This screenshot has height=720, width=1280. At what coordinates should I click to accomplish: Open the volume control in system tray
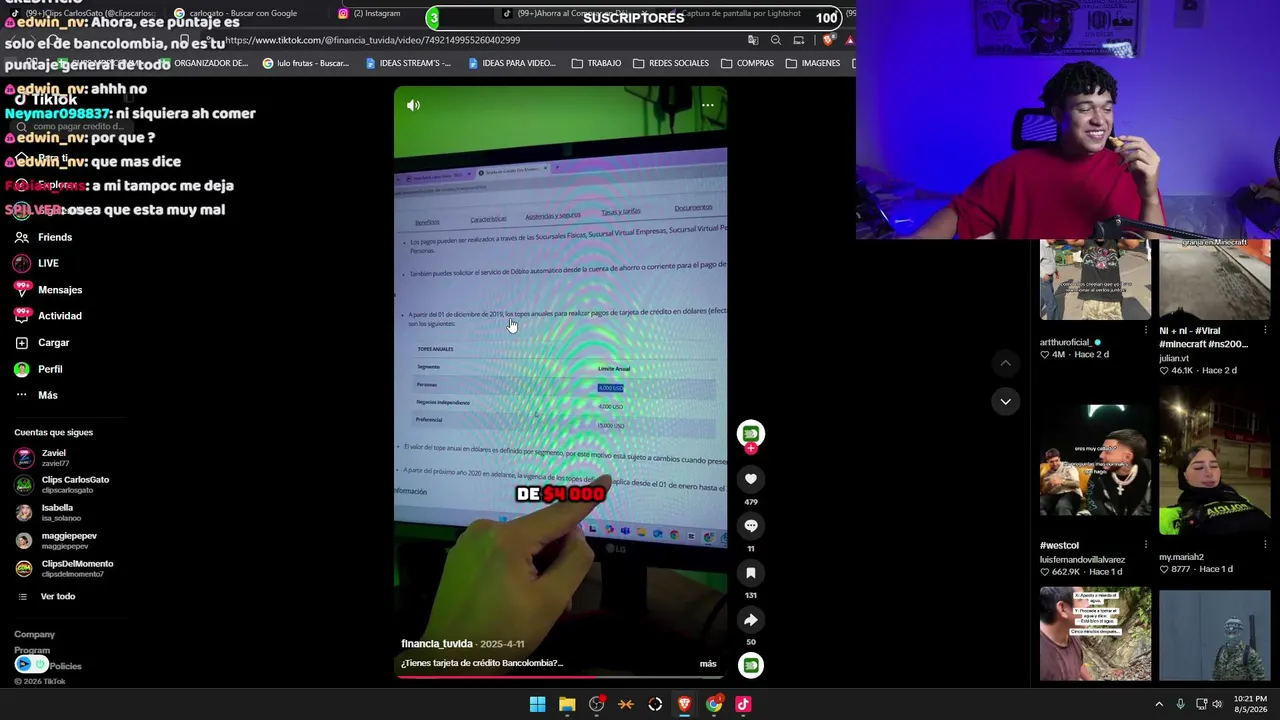[x=1217, y=704]
